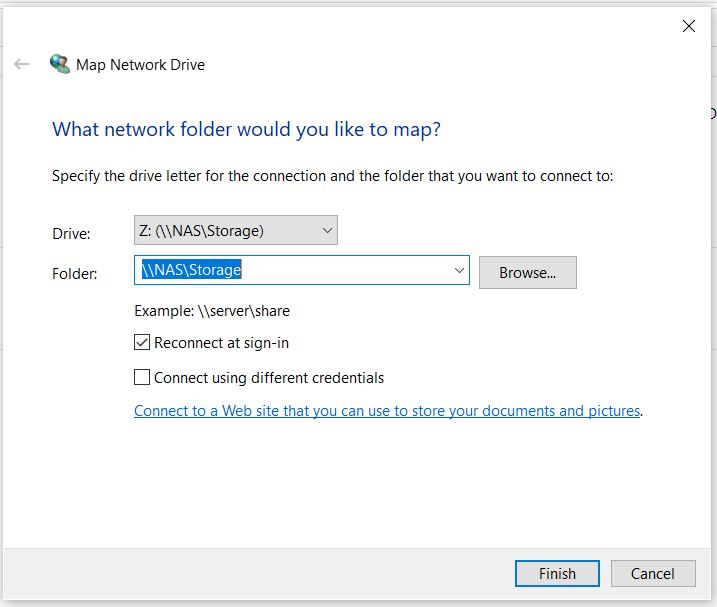Image resolution: width=717 pixels, height=607 pixels.
Task: Click the 'Map Network Drive' title text
Action: [x=140, y=65]
